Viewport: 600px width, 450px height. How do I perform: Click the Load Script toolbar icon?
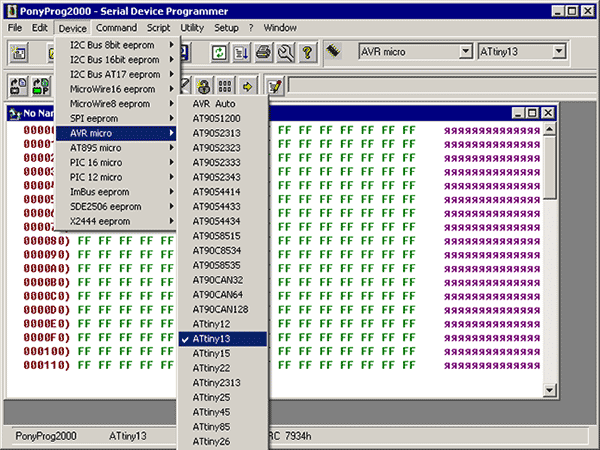(241, 52)
